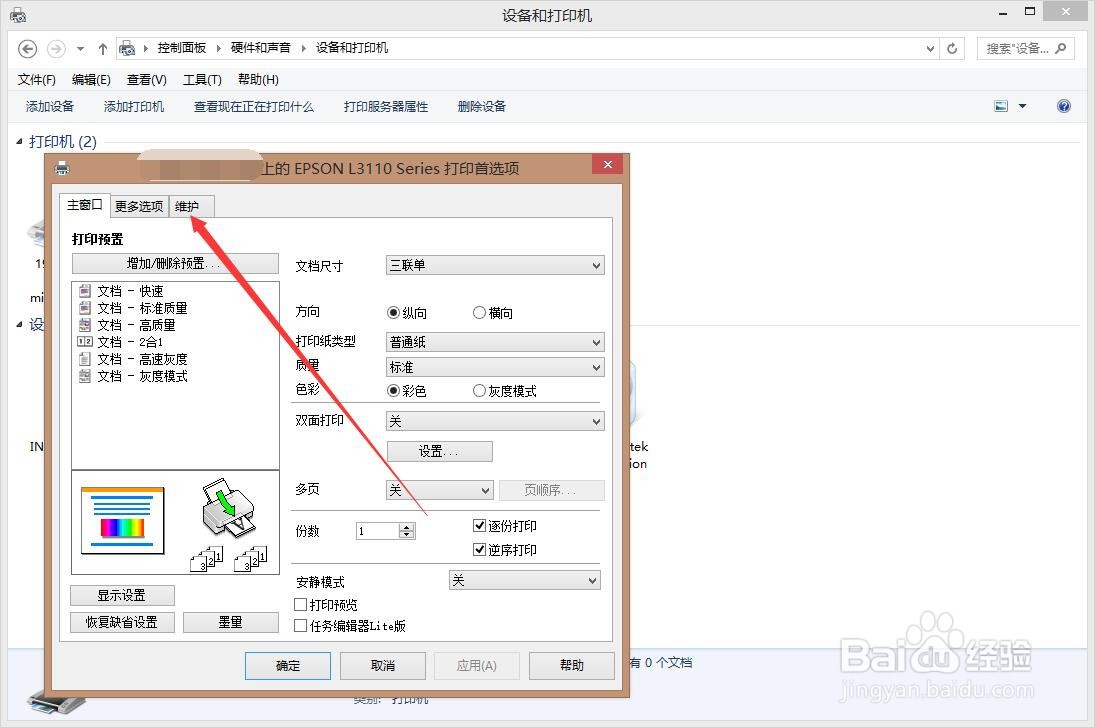Expand the address bar history dropdown
Screen dimensions: 1095x728
tap(930, 48)
